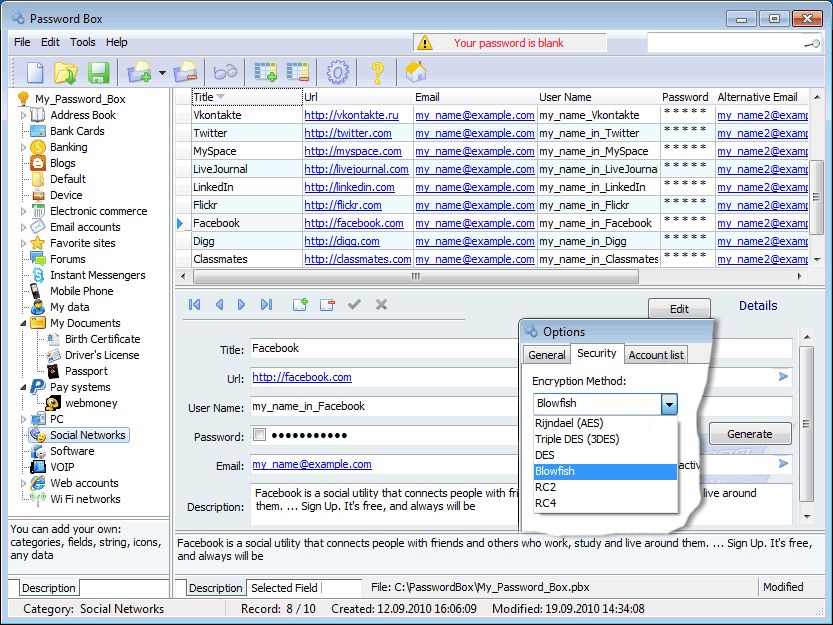Click the delete category folder icon
833x625 pixels.
(186, 72)
